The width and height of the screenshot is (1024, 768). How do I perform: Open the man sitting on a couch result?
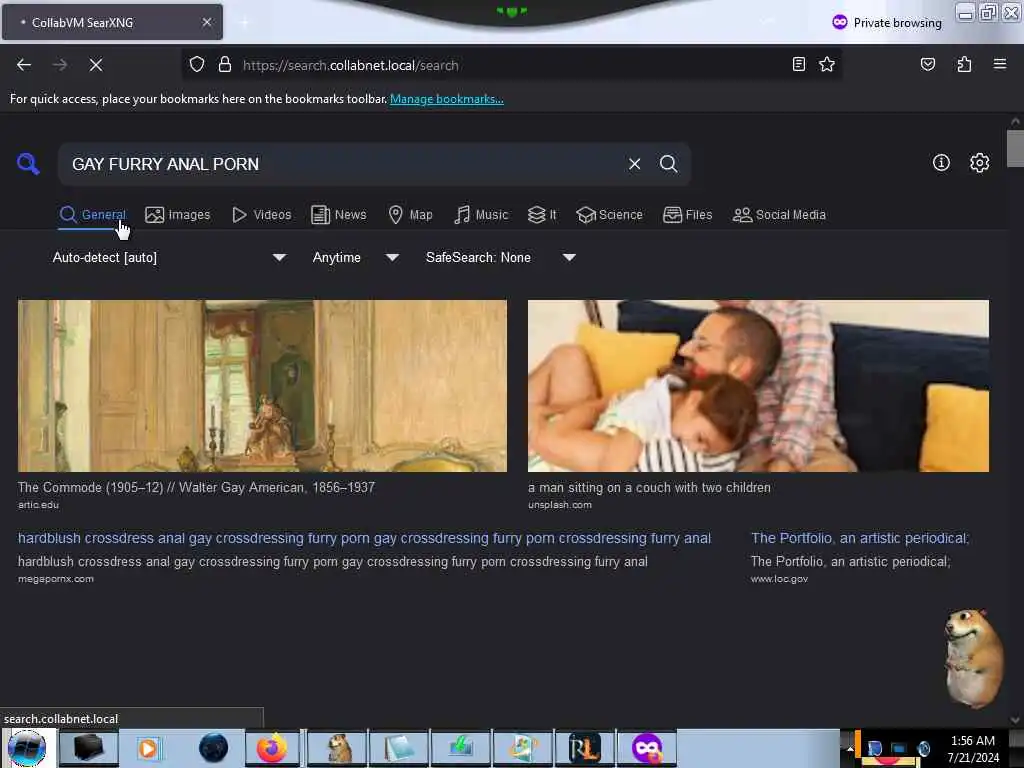click(649, 487)
